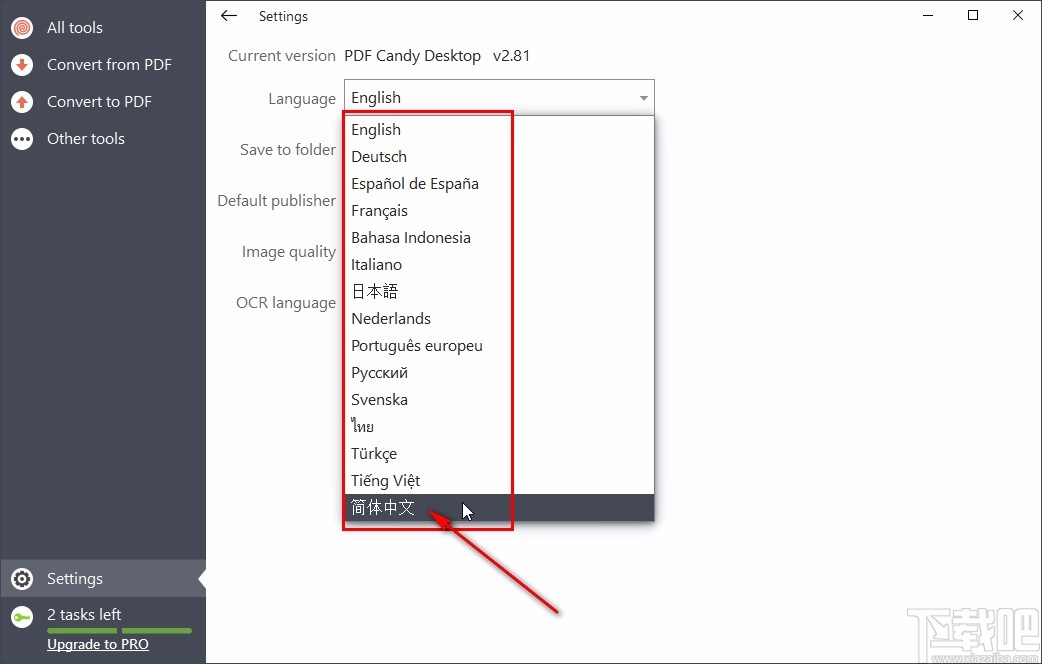
Task: Open Other tools section
Action: click(103, 139)
